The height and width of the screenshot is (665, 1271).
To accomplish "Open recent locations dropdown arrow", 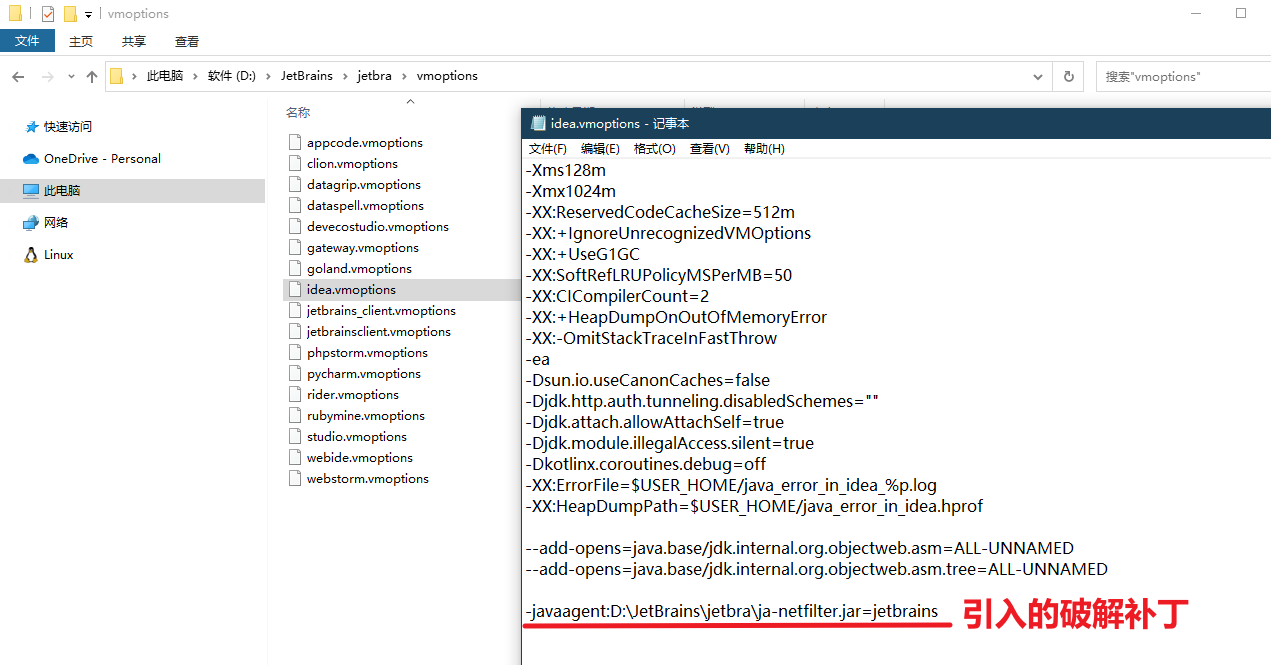I will click(x=71, y=77).
